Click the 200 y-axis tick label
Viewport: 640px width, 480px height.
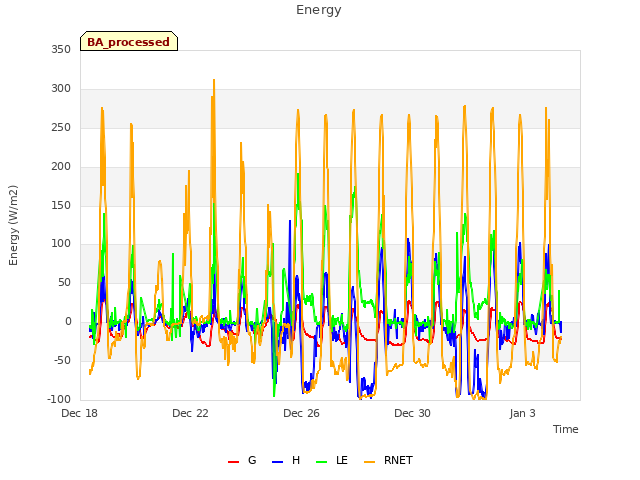pyautogui.click(x=61, y=167)
